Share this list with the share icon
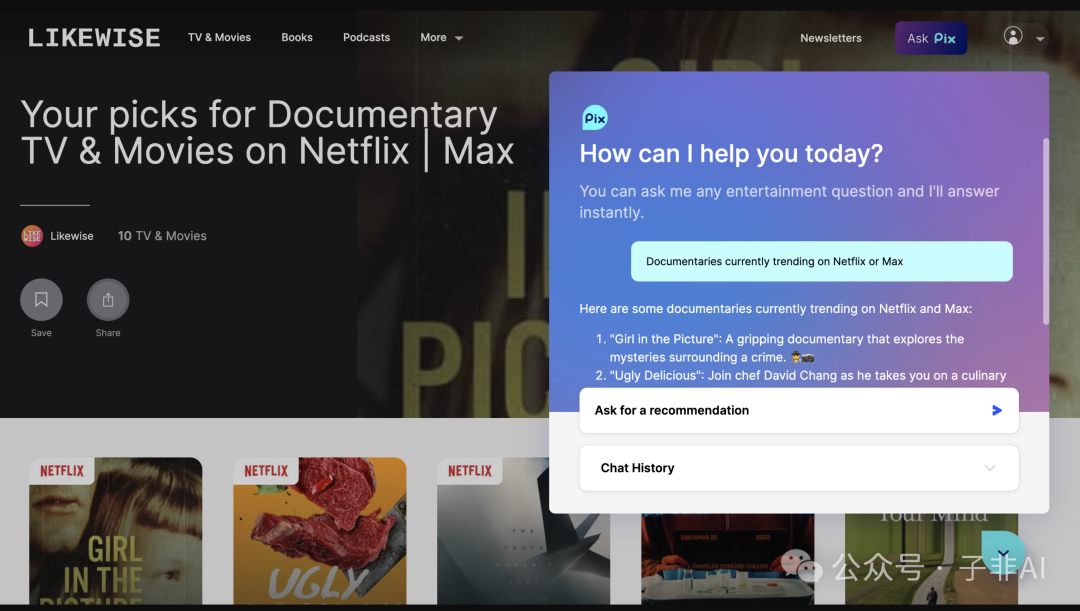Image resolution: width=1080 pixels, height=611 pixels. 107,300
